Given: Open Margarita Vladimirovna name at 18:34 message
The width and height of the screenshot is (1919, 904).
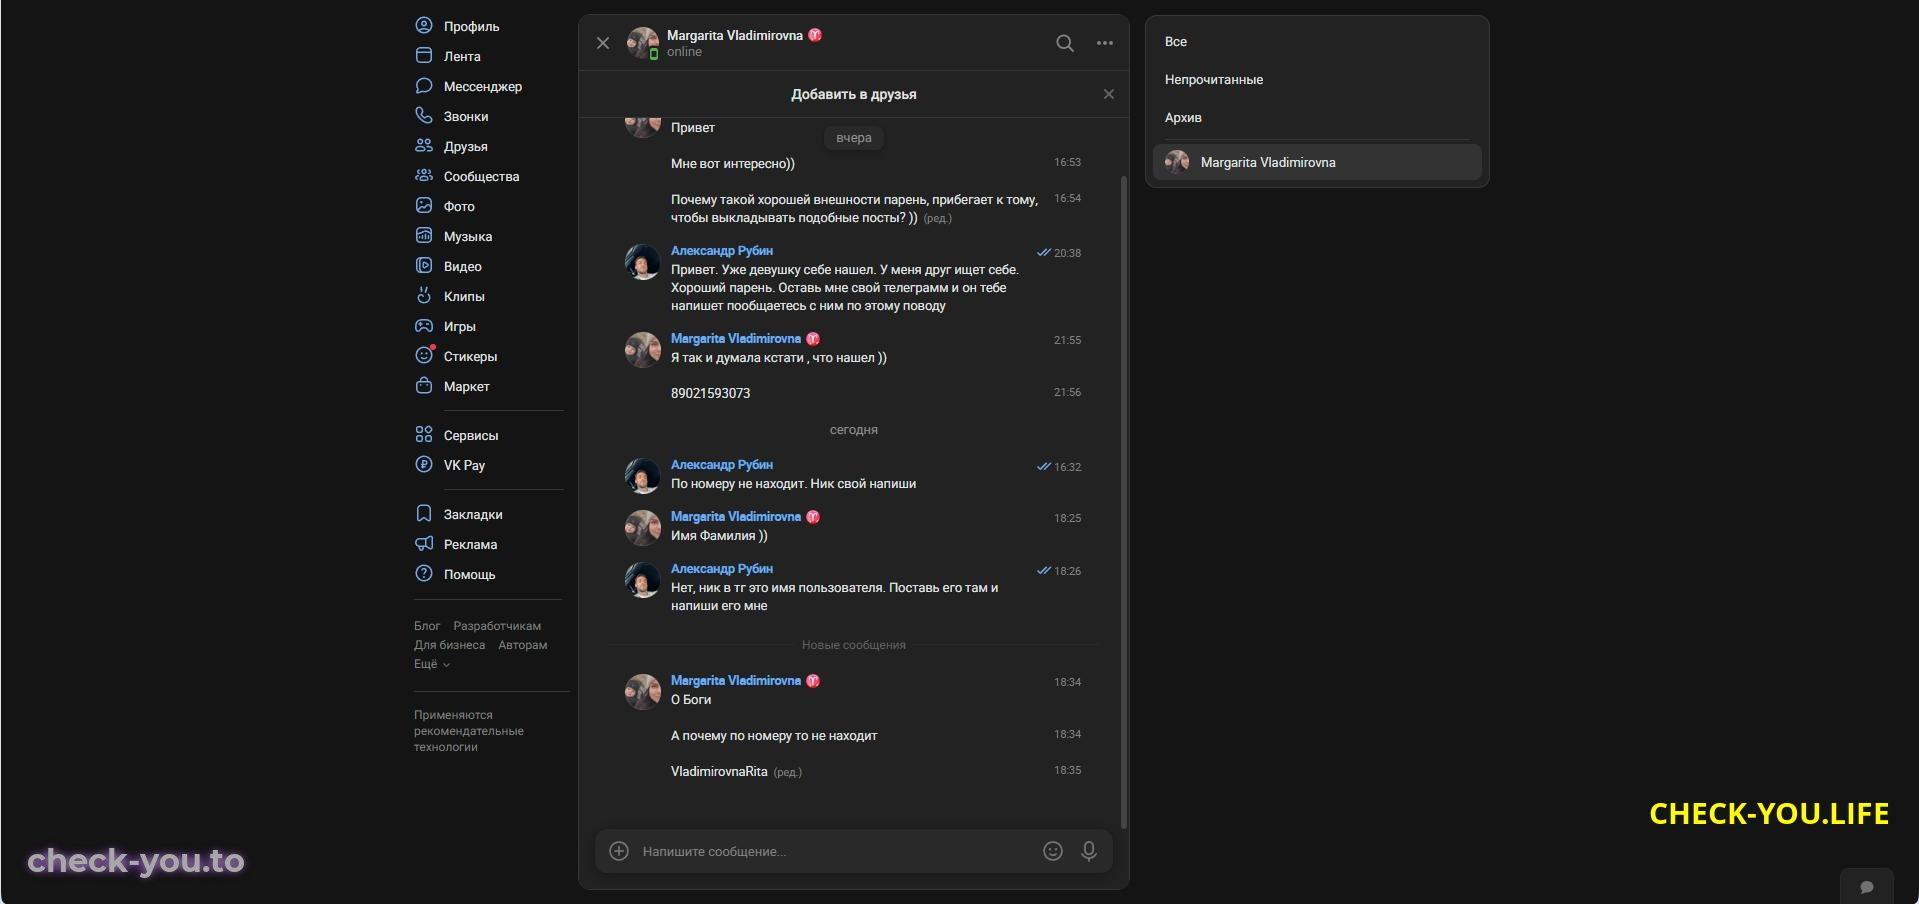Looking at the screenshot, I should [x=736, y=681].
